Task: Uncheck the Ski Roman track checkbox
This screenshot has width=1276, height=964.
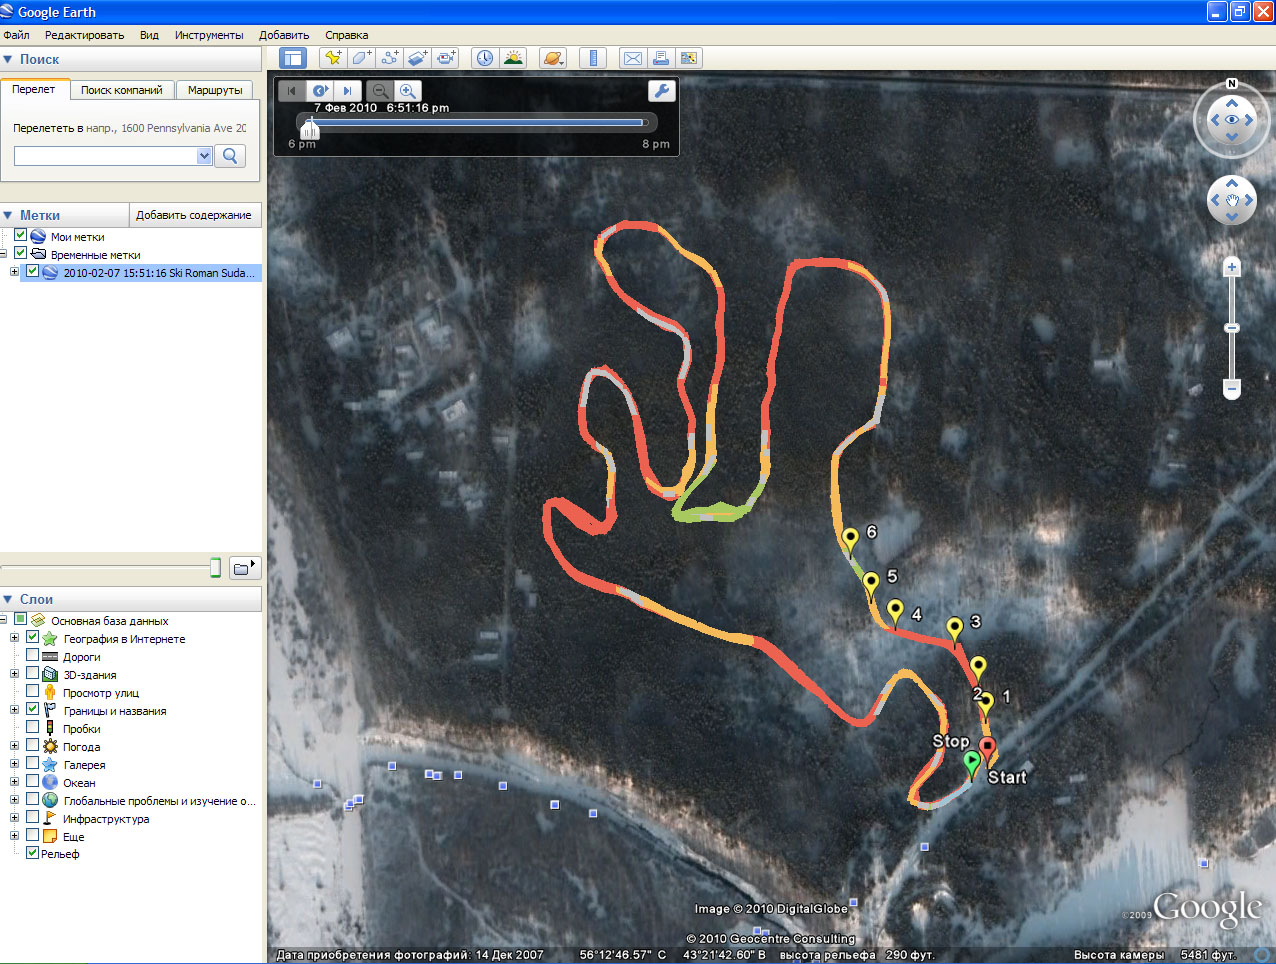Action: tap(32, 272)
